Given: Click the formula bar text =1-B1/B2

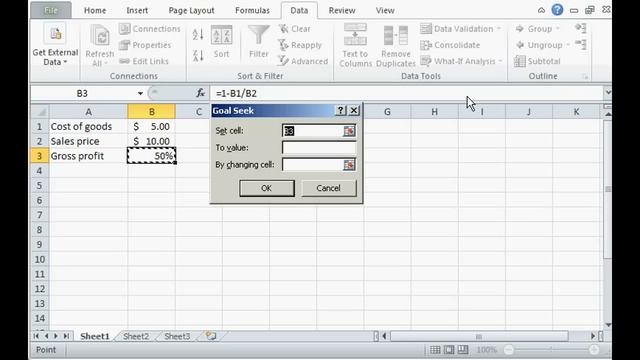Looking at the screenshot, I should 236,93.
